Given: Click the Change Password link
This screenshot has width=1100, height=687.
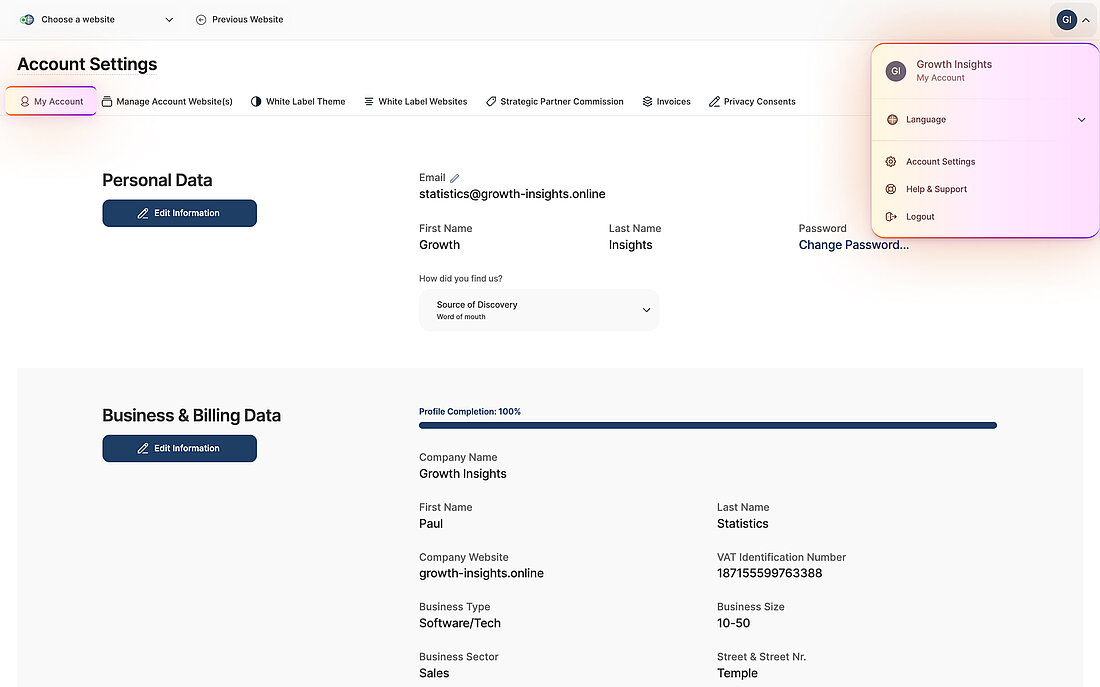Looking at the screenshot, I should (853, 244).
